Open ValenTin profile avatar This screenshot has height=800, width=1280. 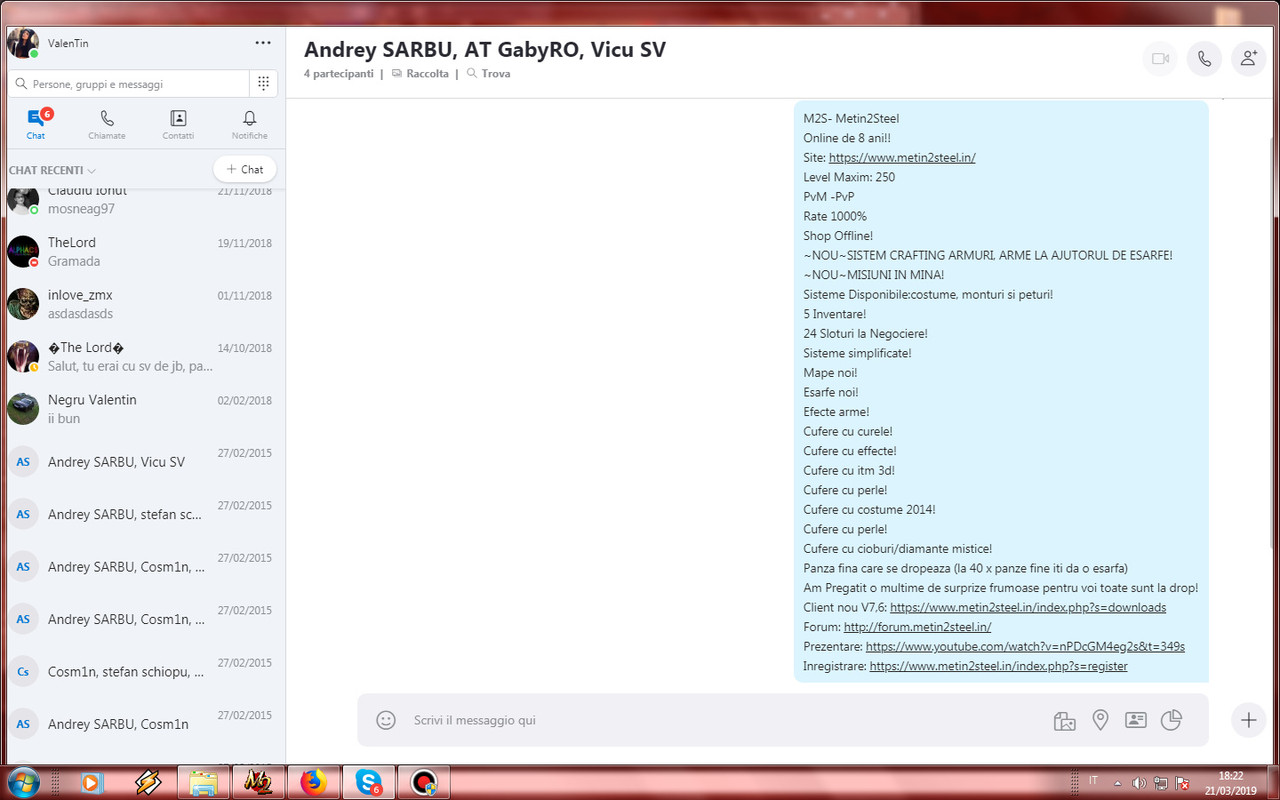tap(22, 43)
